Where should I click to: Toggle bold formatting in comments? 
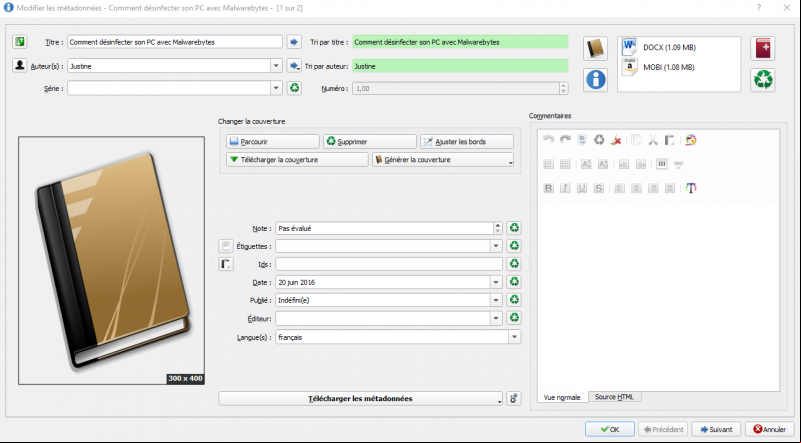point(548,188)
